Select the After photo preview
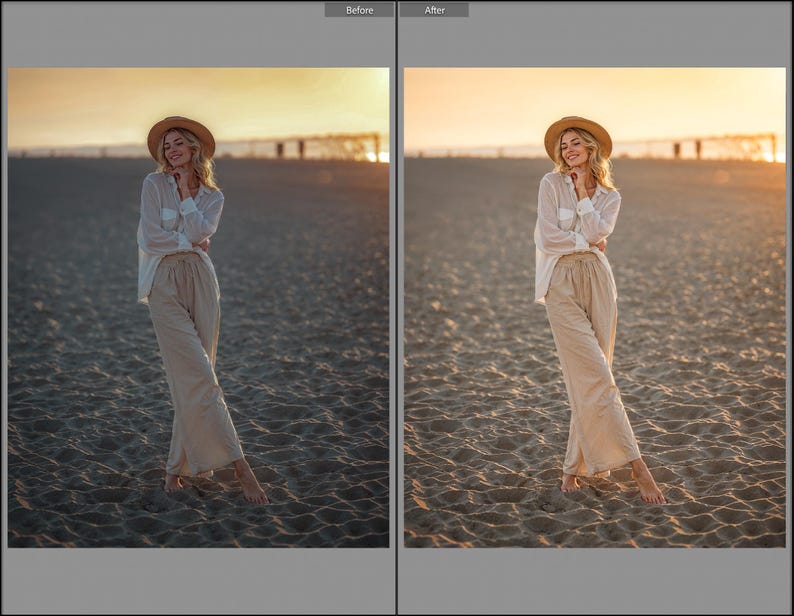The image size is (794, 616). [594, 307]
